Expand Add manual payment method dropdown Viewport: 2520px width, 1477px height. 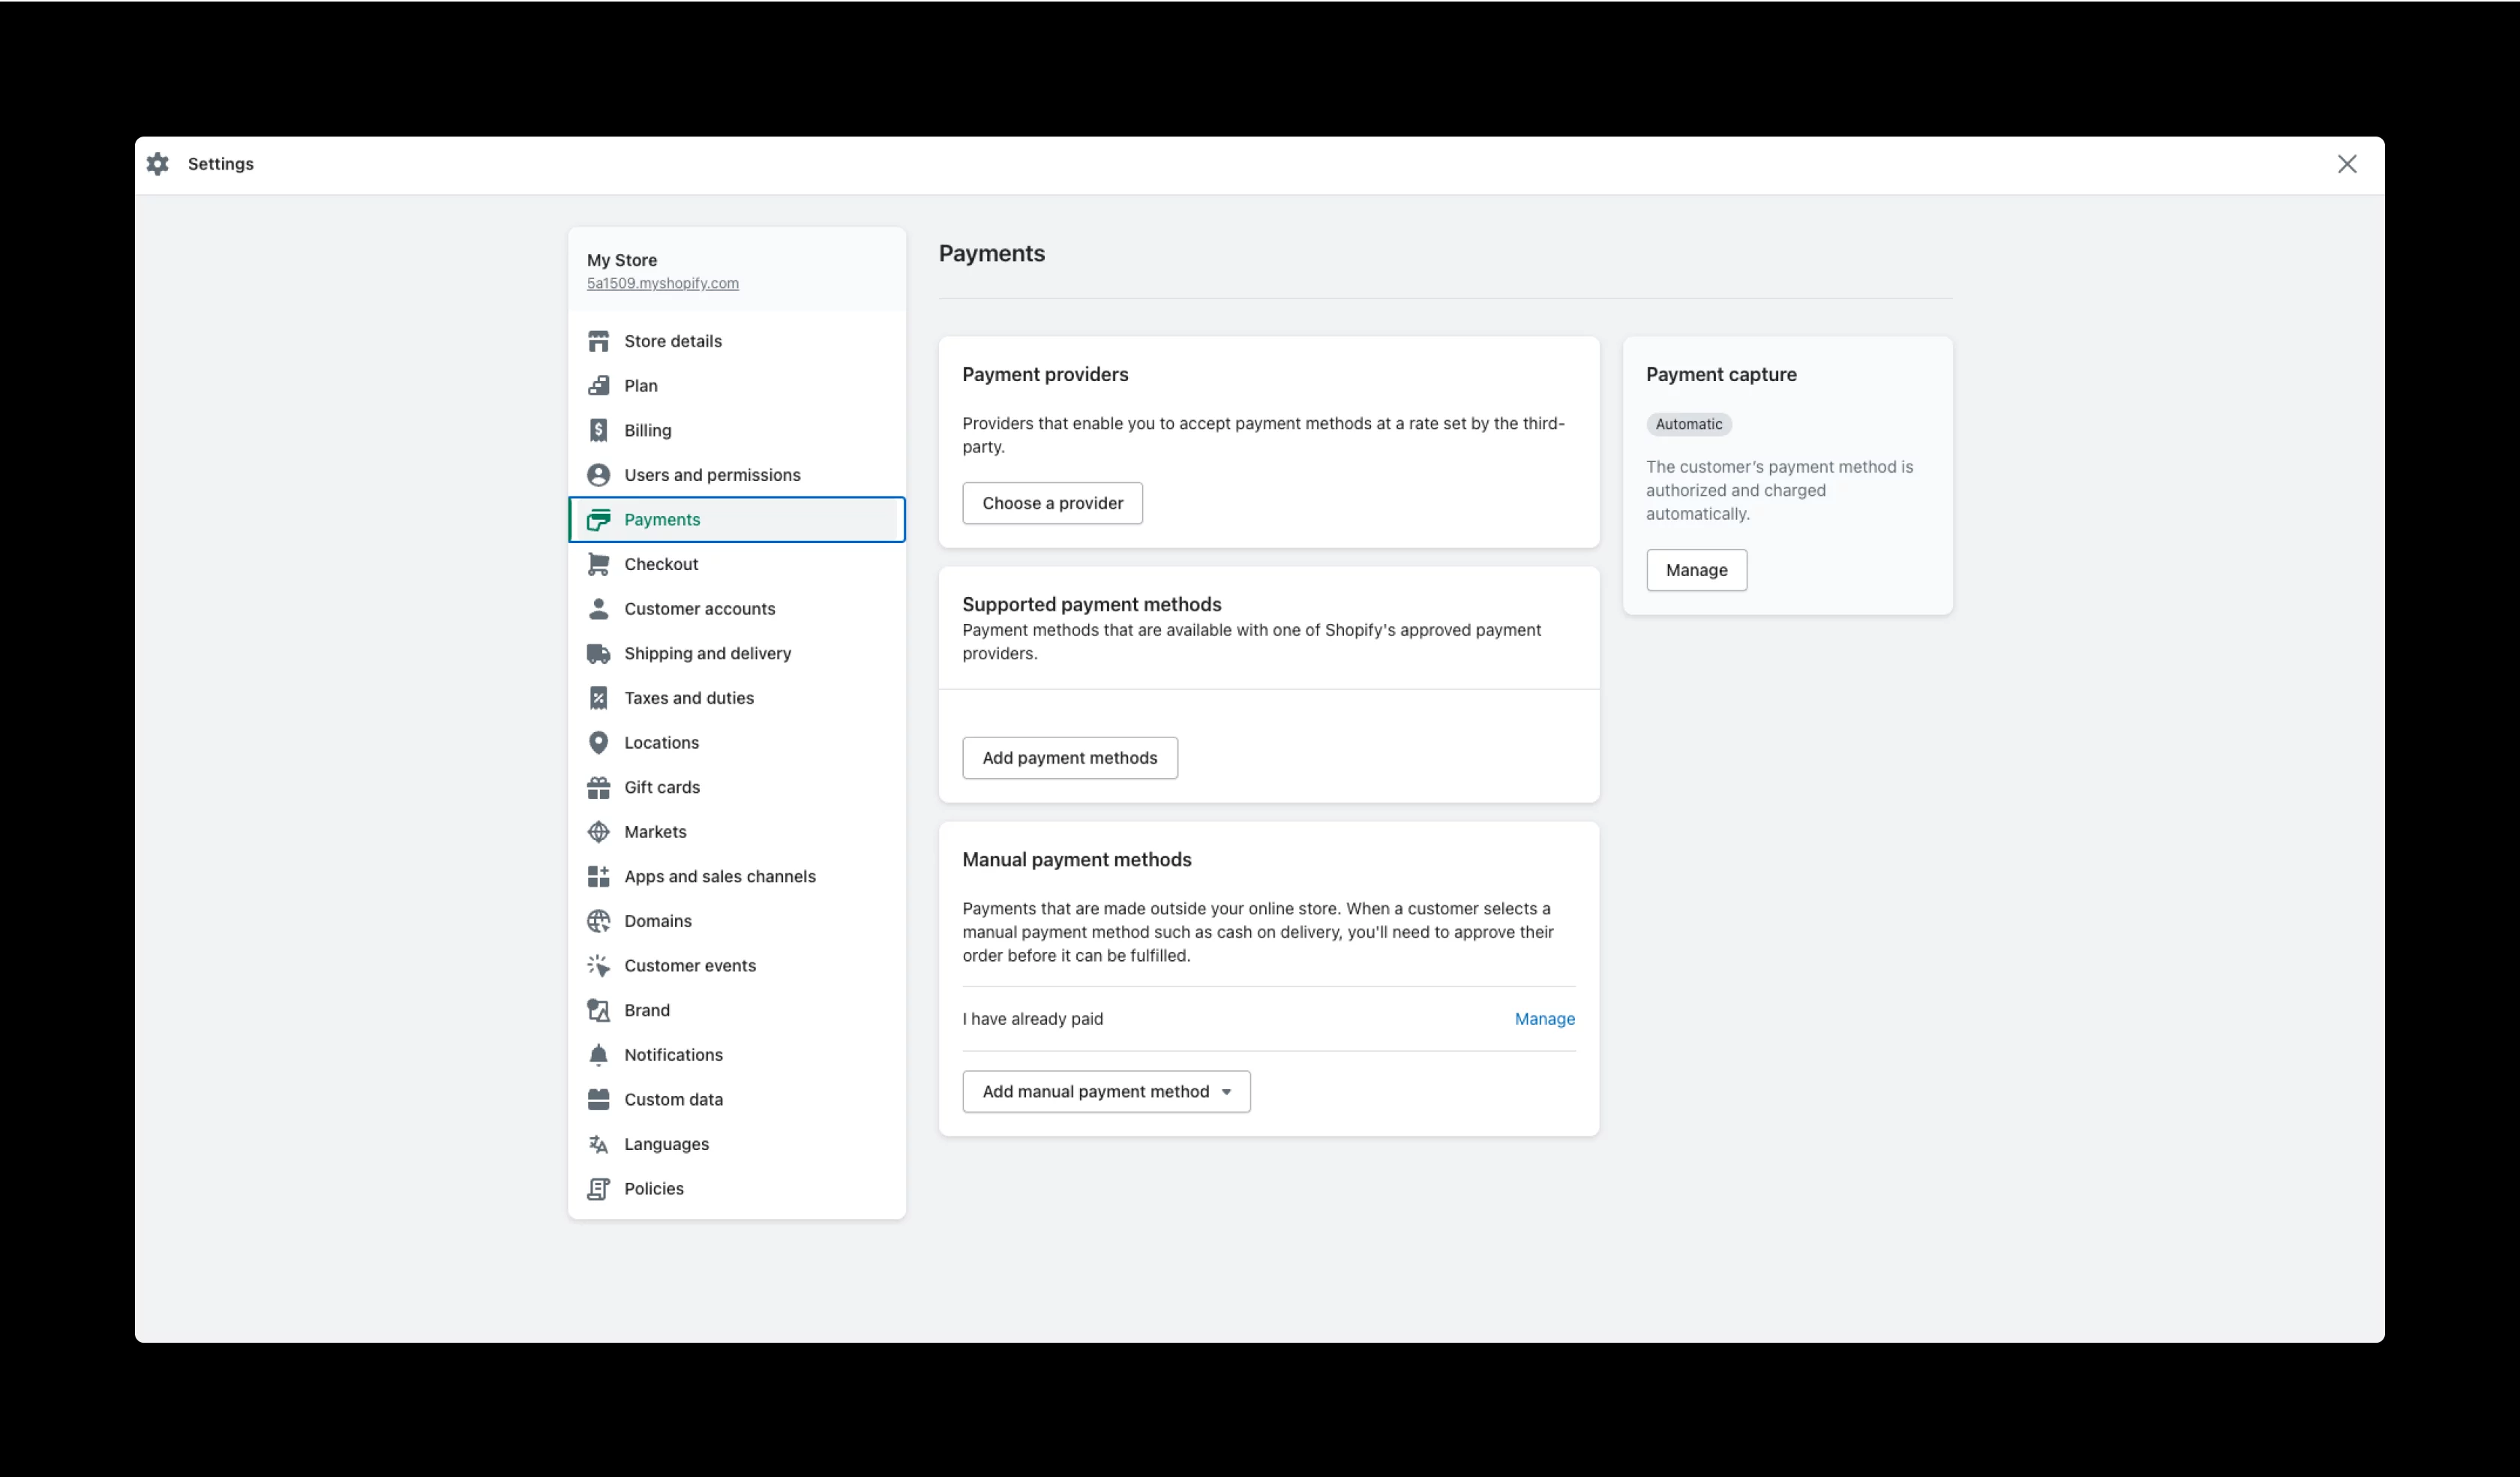(x=1106, y=1091)
